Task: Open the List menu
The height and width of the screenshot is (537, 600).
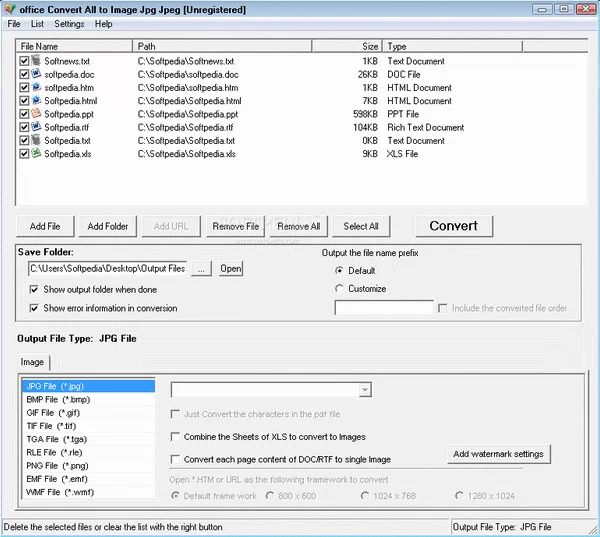Action: click(37, 24)
